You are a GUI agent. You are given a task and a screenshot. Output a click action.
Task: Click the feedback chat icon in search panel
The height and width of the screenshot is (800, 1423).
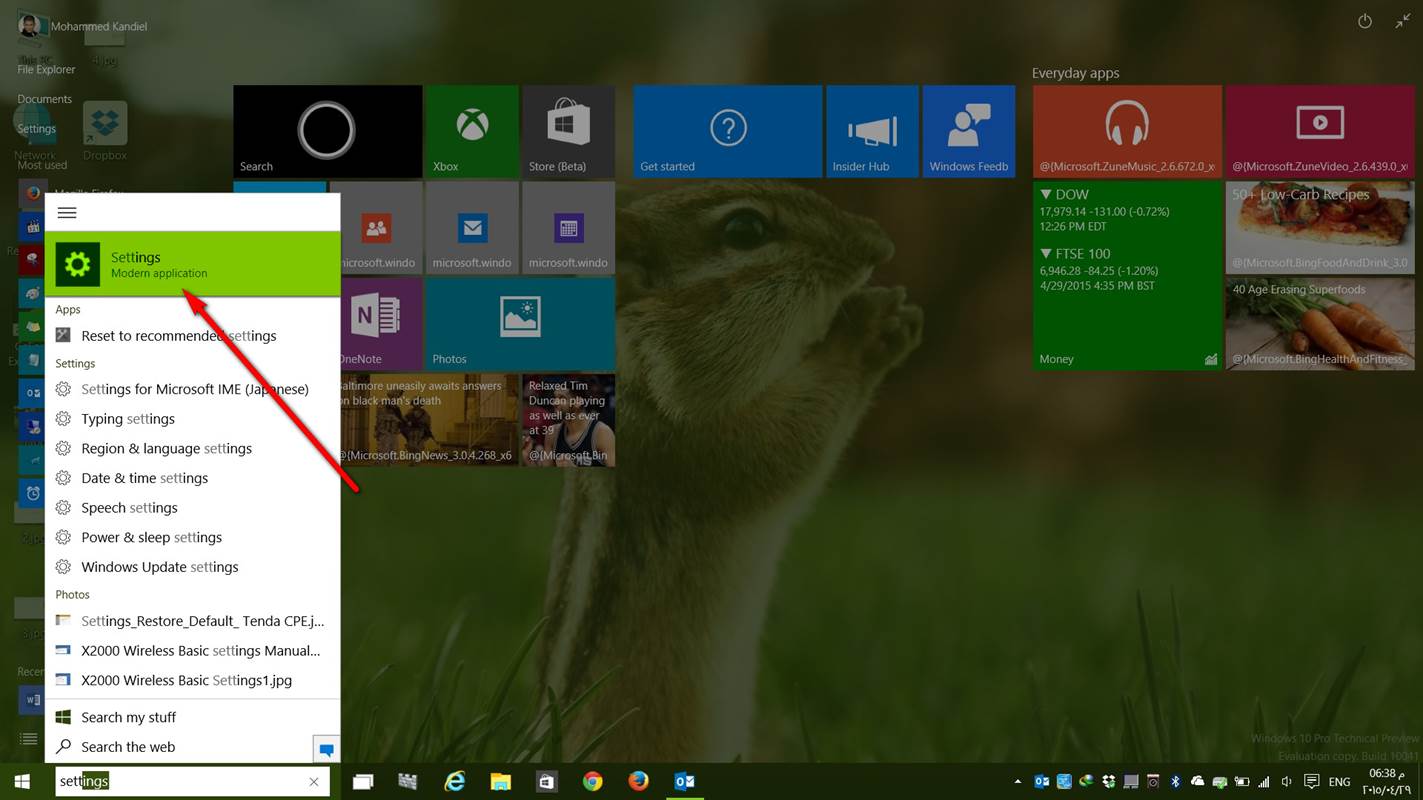[x=326, y=749]
